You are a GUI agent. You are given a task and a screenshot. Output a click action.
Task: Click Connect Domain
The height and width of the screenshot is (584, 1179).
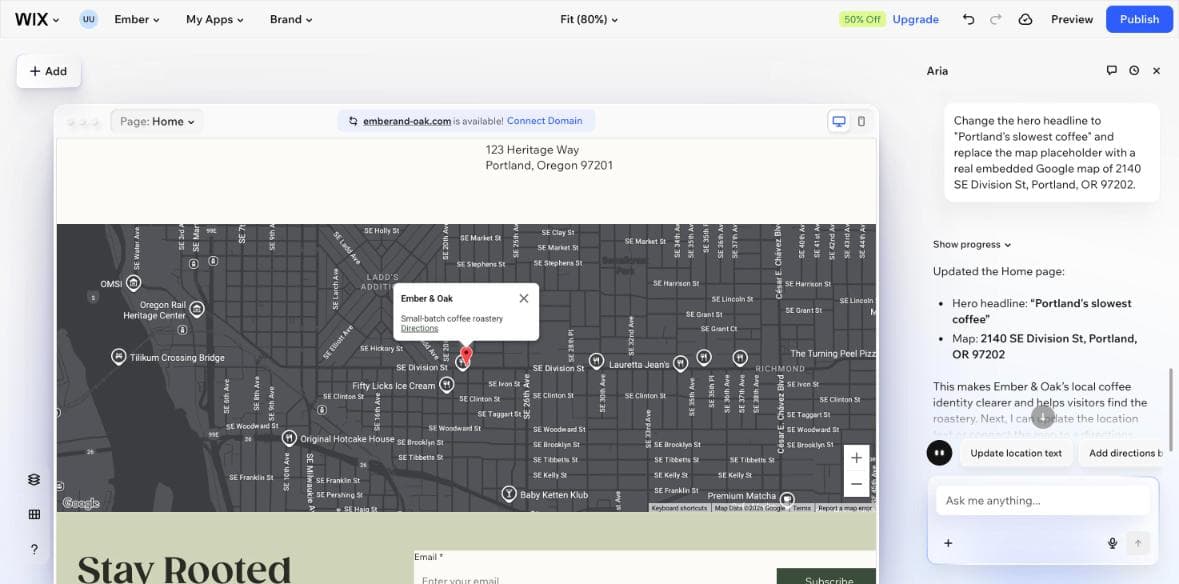tap(544, 121)
